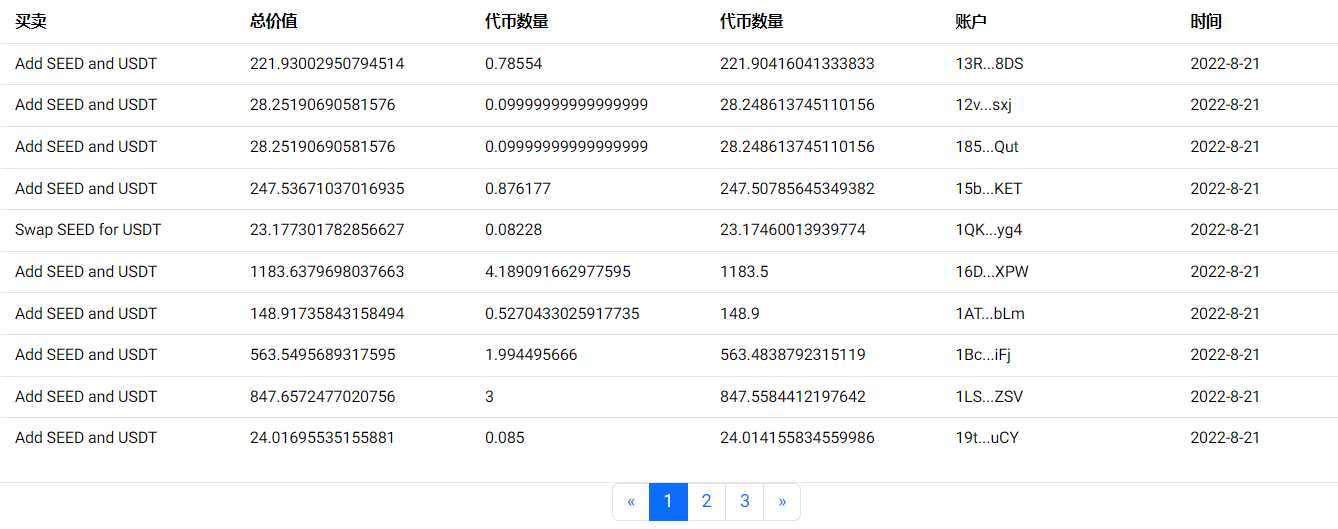The image size is (1338, 529).
Task: Go to the previous page with « button
Action: pyautogui.click(x=631, y=502)
